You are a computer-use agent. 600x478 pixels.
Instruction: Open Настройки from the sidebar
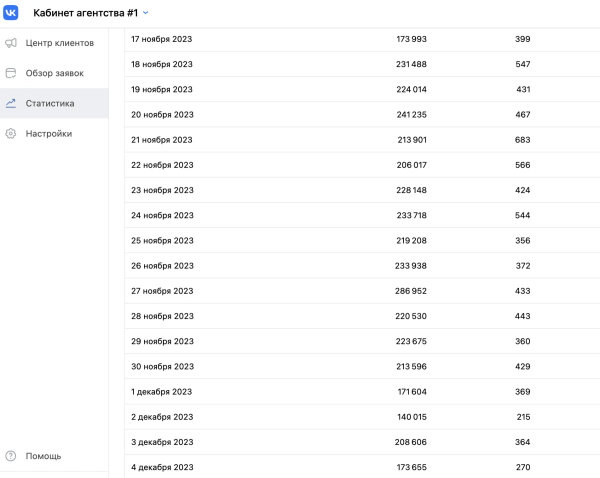48,133
